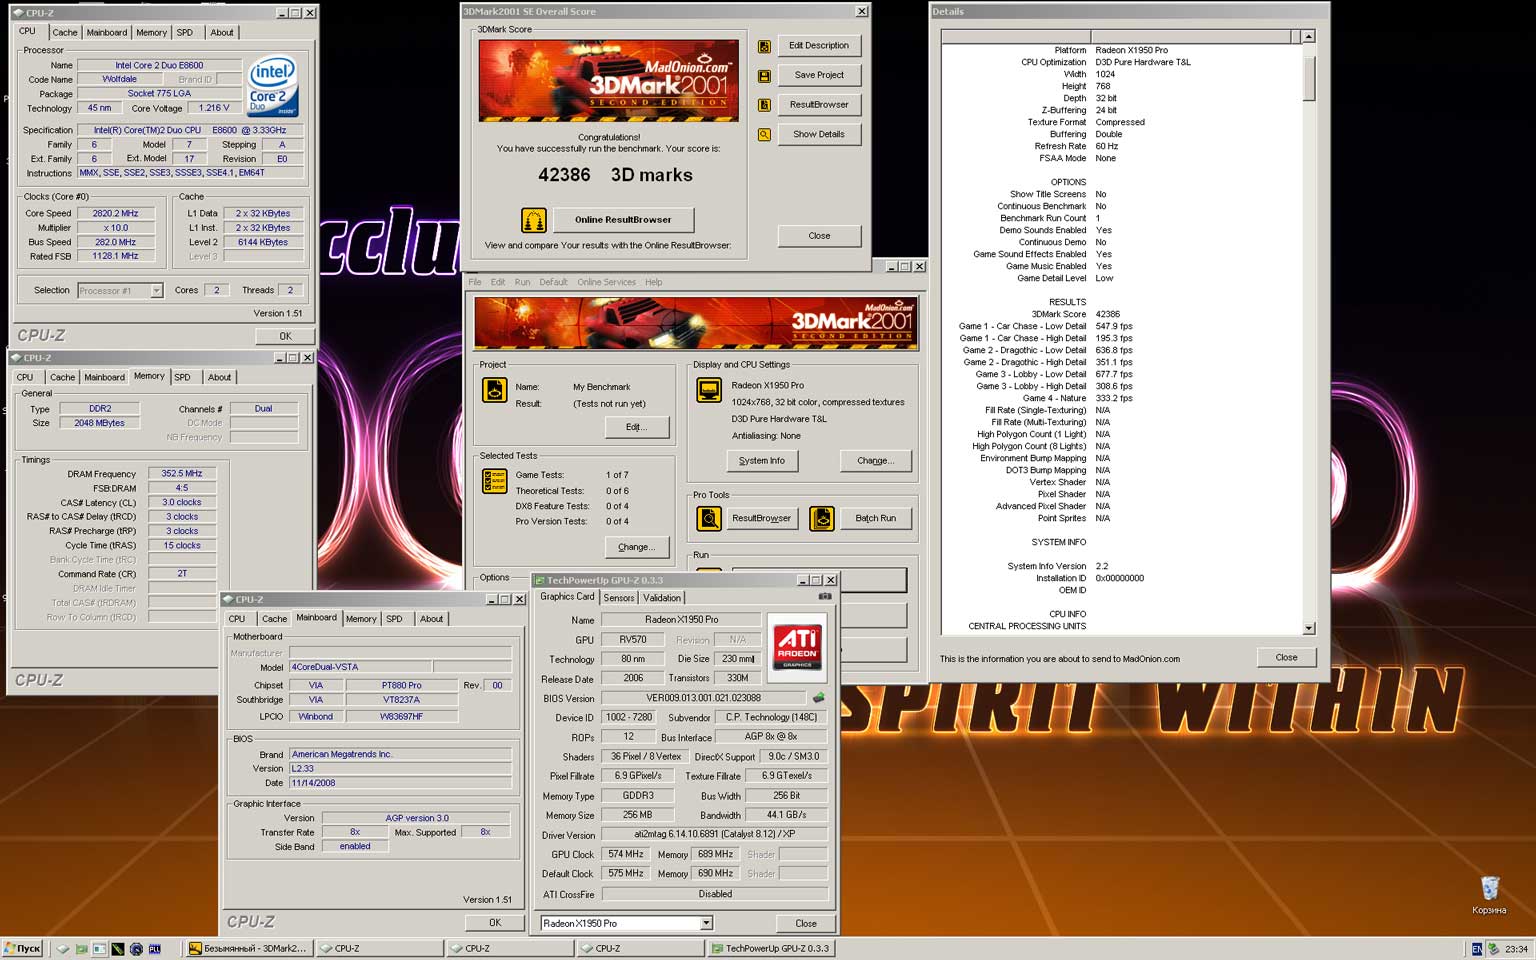This screenshot has height=960, width=1536.
Task: Click the Core Speed 2820.2 MHz value
Action: point(116,213)
